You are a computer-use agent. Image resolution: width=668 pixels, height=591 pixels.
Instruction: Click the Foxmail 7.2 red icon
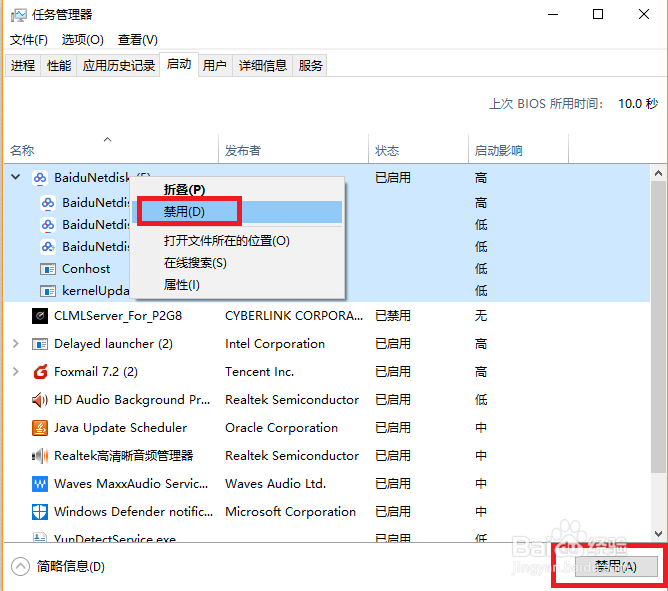pos(40,372)
